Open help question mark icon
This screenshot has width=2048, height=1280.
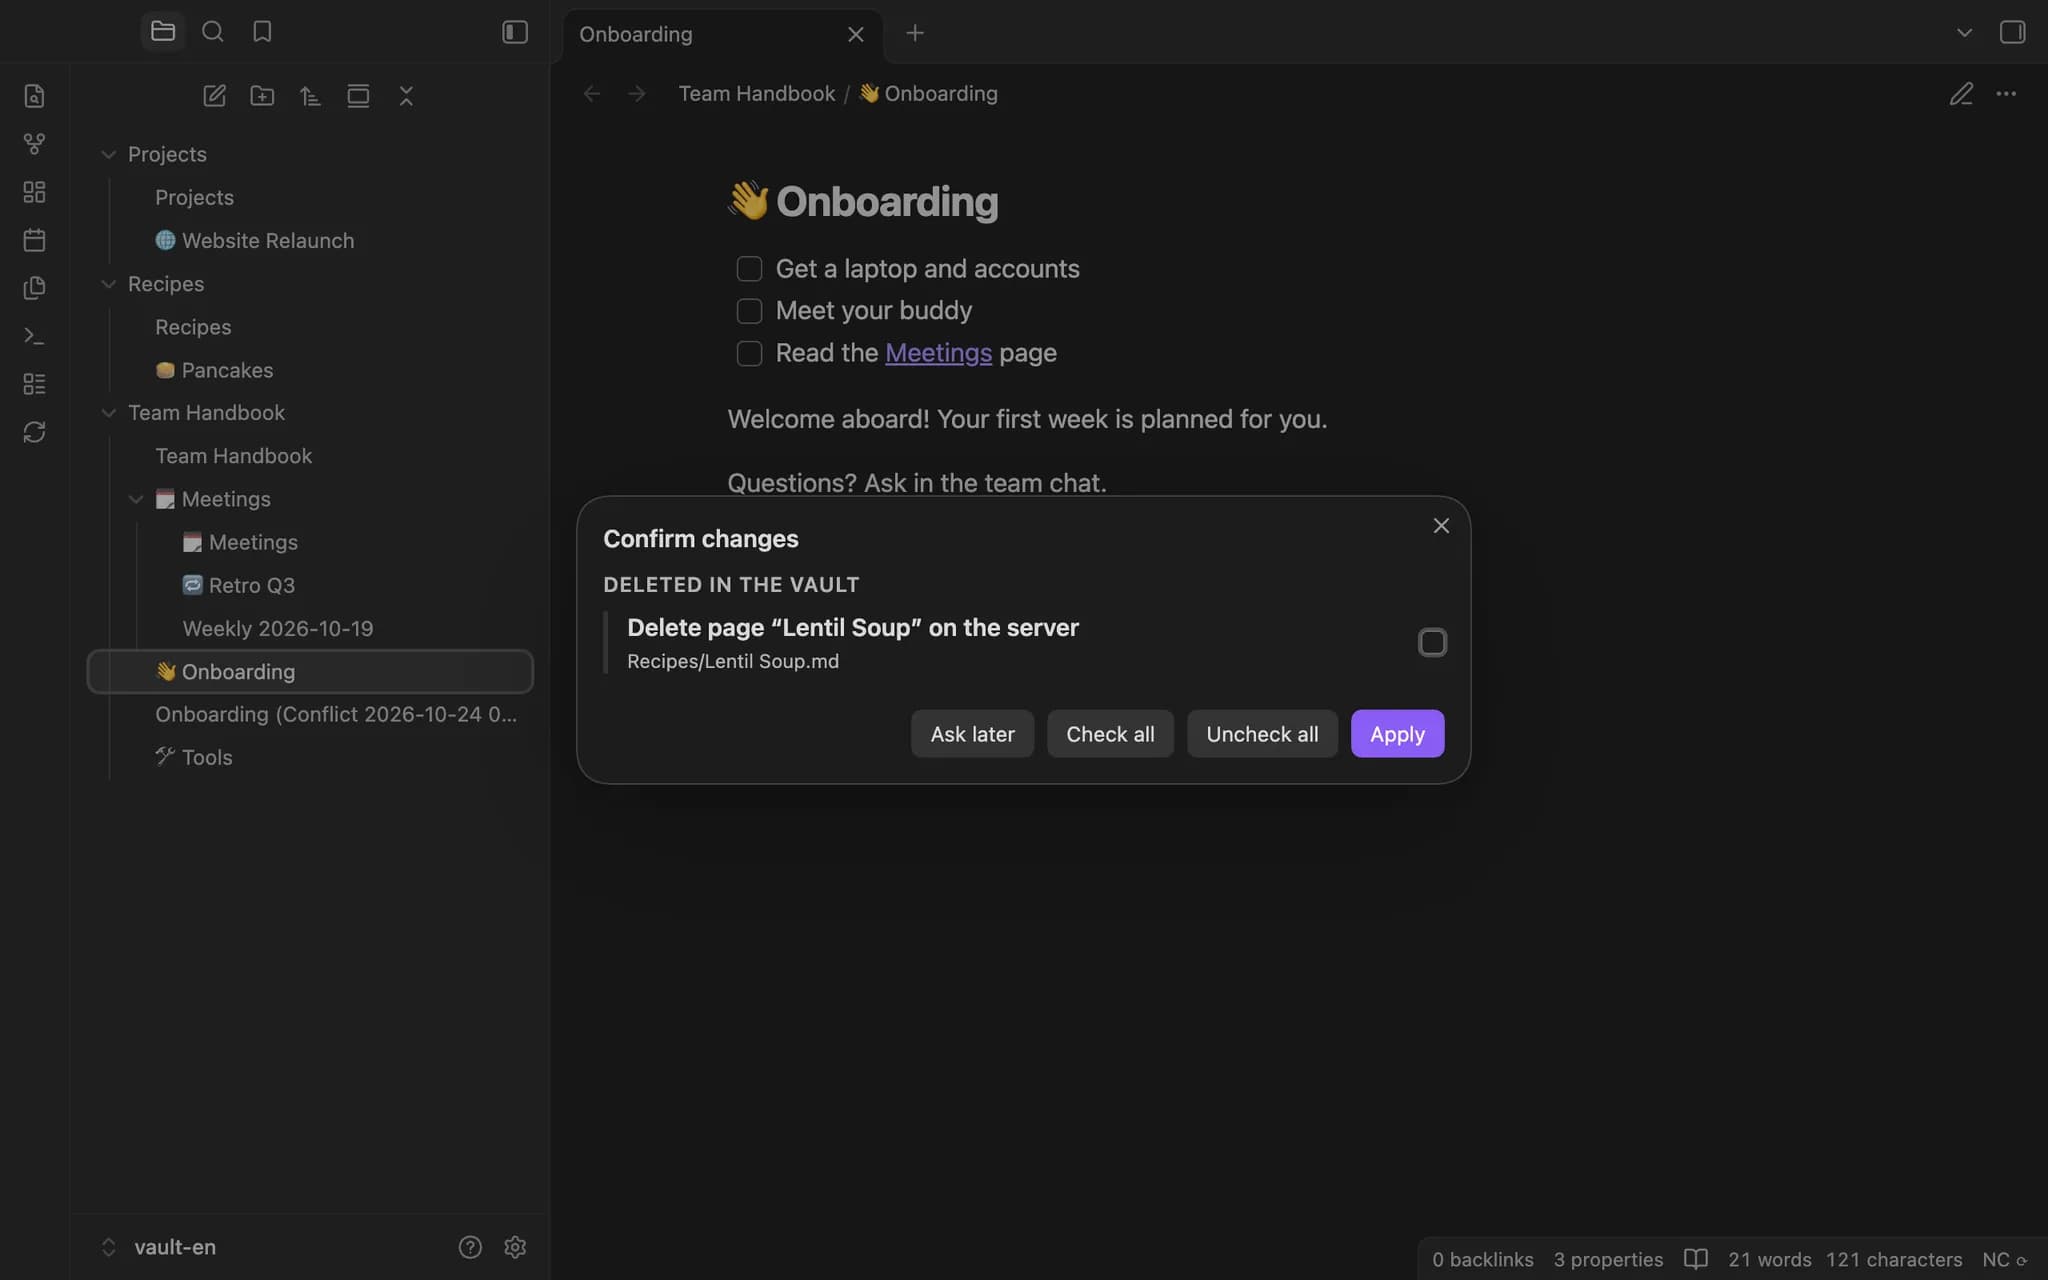click(x=470, y=1247)
